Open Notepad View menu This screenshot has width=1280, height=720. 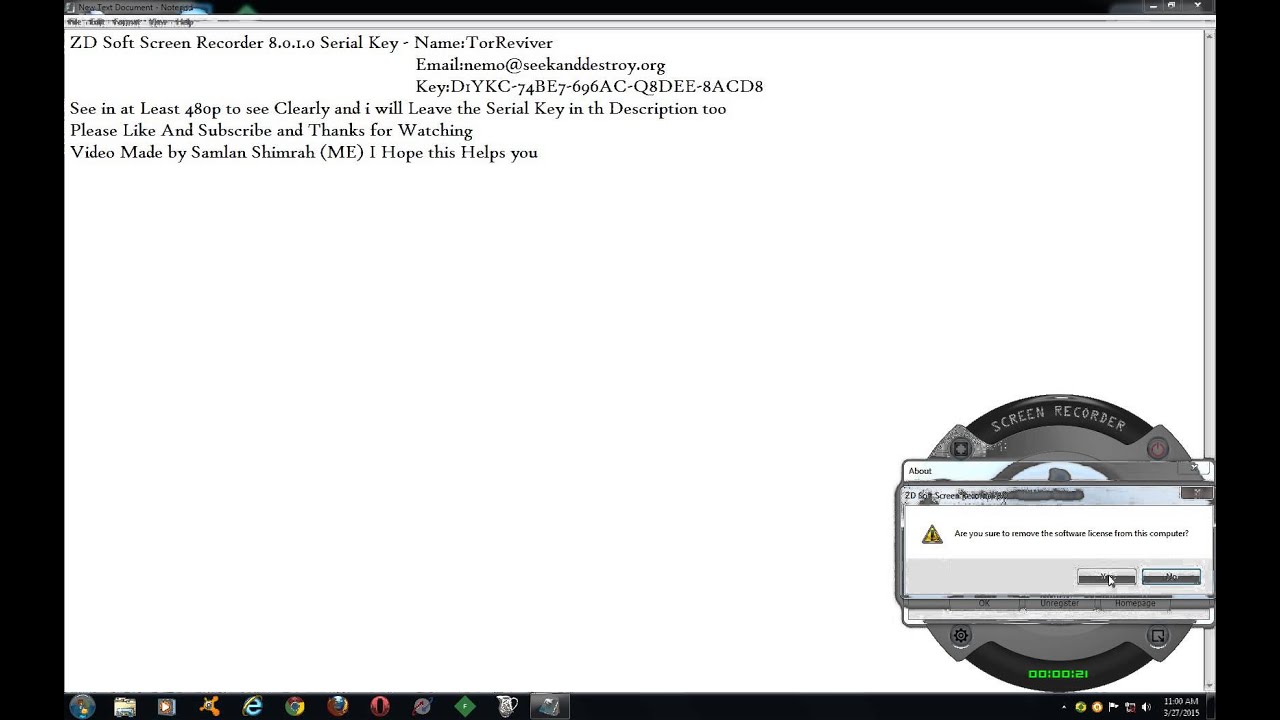tap(158, 22)
